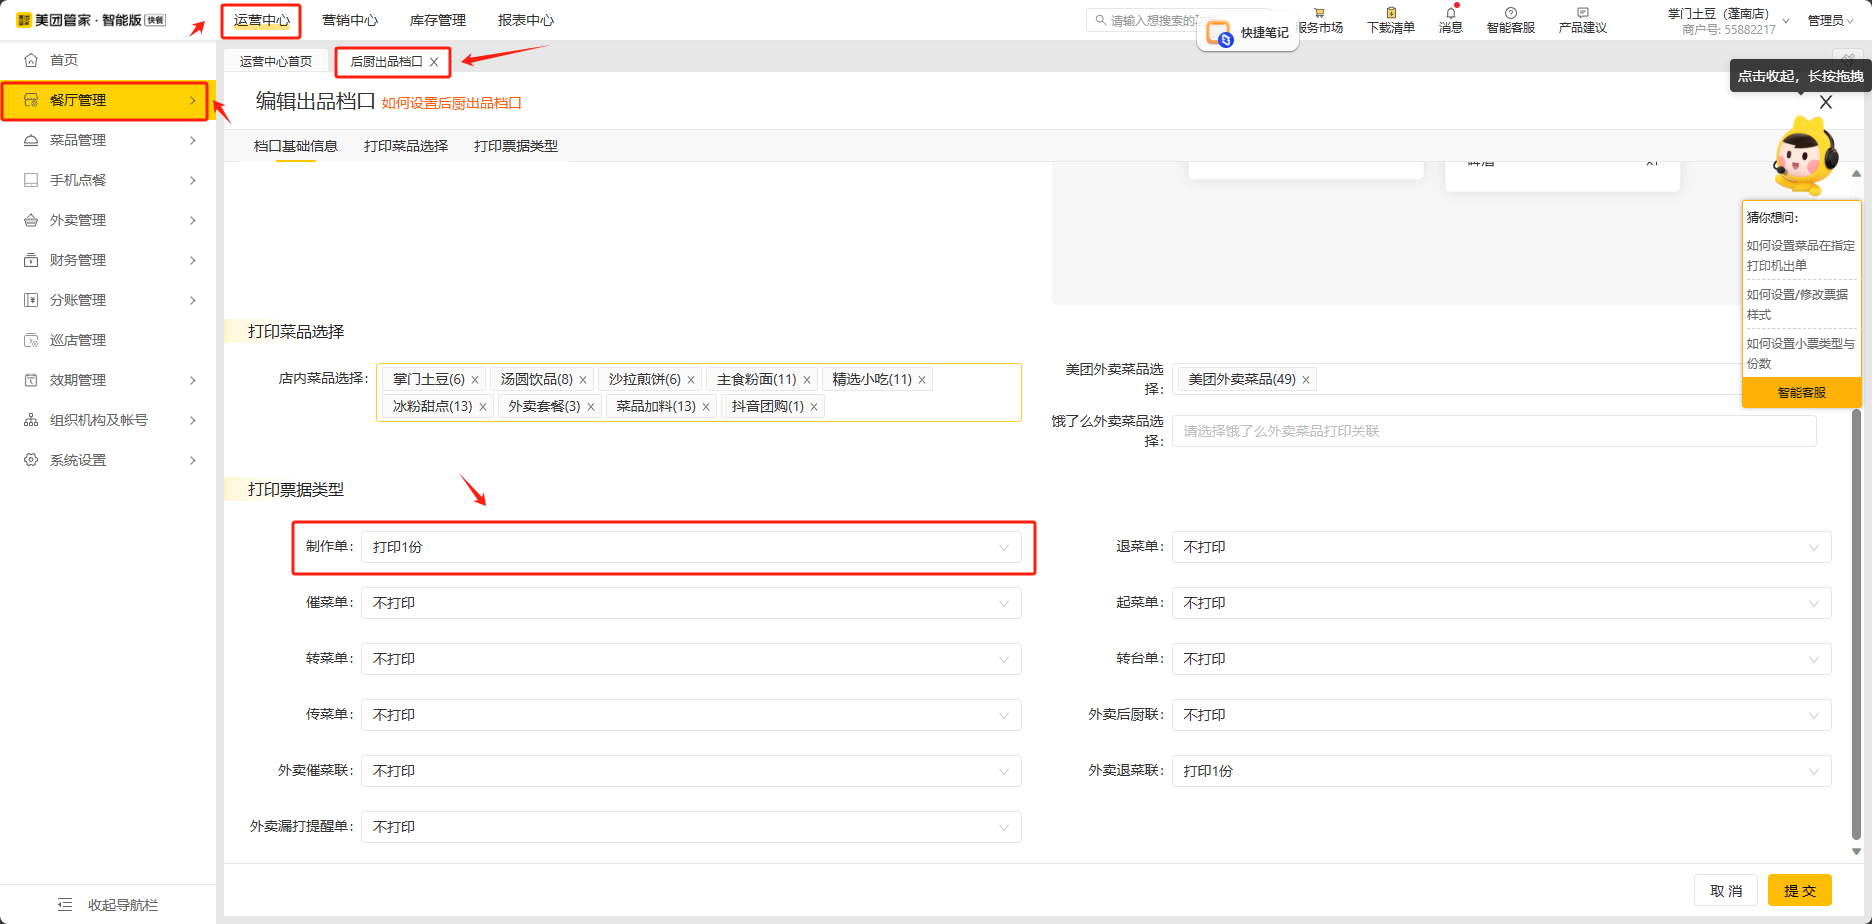This screenshot has width=1872, height=924.
Task: Open the 消息 notification bell
Action: point(1451,13)
